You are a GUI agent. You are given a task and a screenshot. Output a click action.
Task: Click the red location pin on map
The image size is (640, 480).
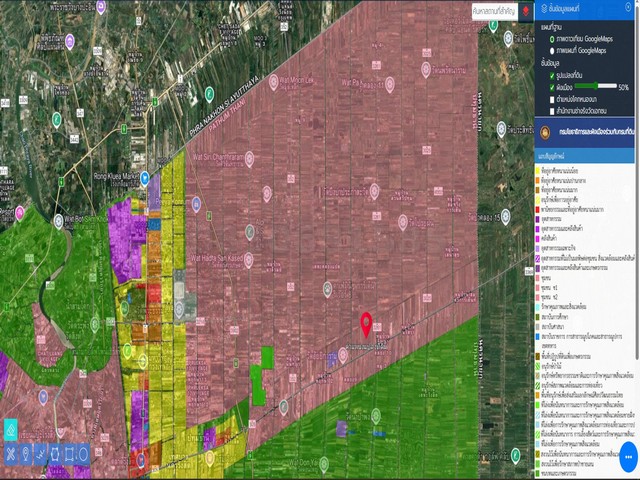pyautogui.click(x=366, y=323)
